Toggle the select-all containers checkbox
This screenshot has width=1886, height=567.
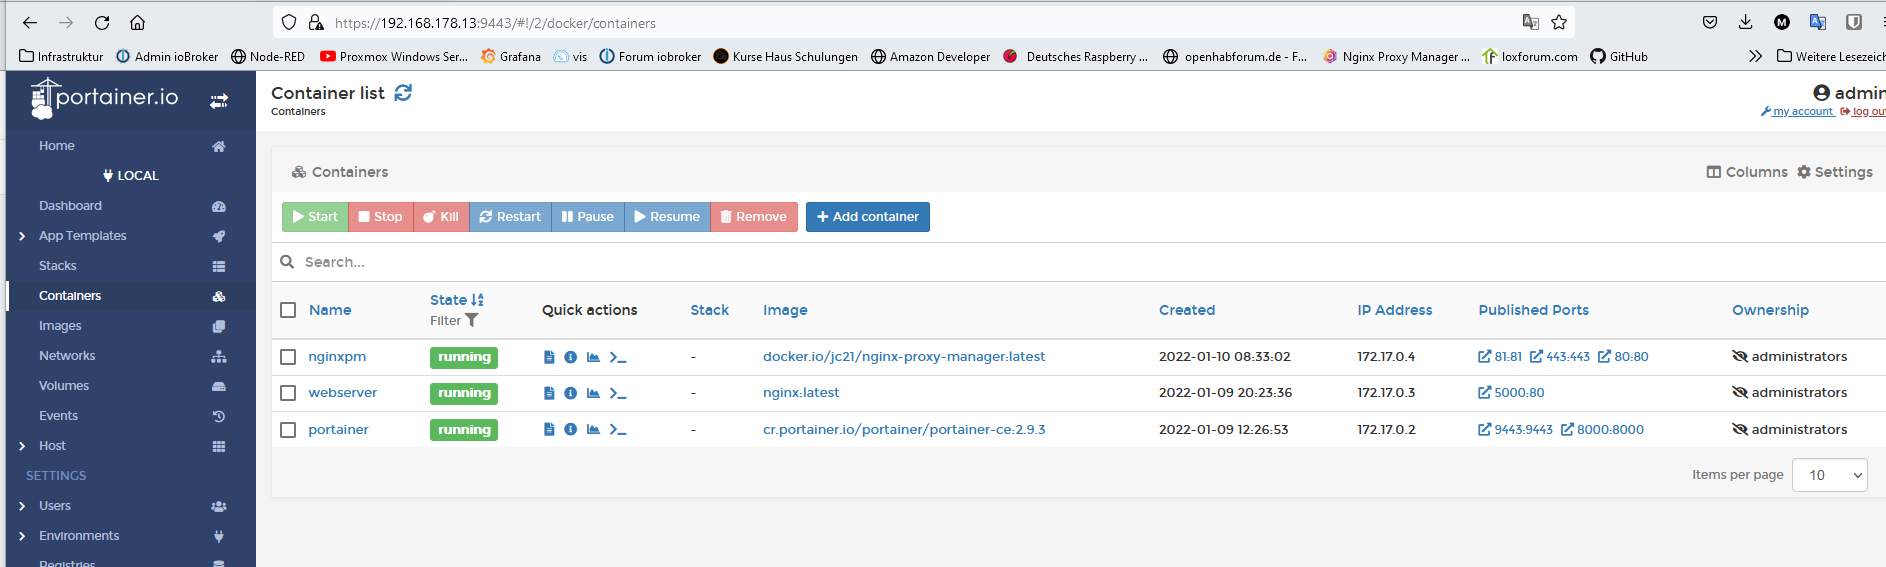click(x=288, y=310)
